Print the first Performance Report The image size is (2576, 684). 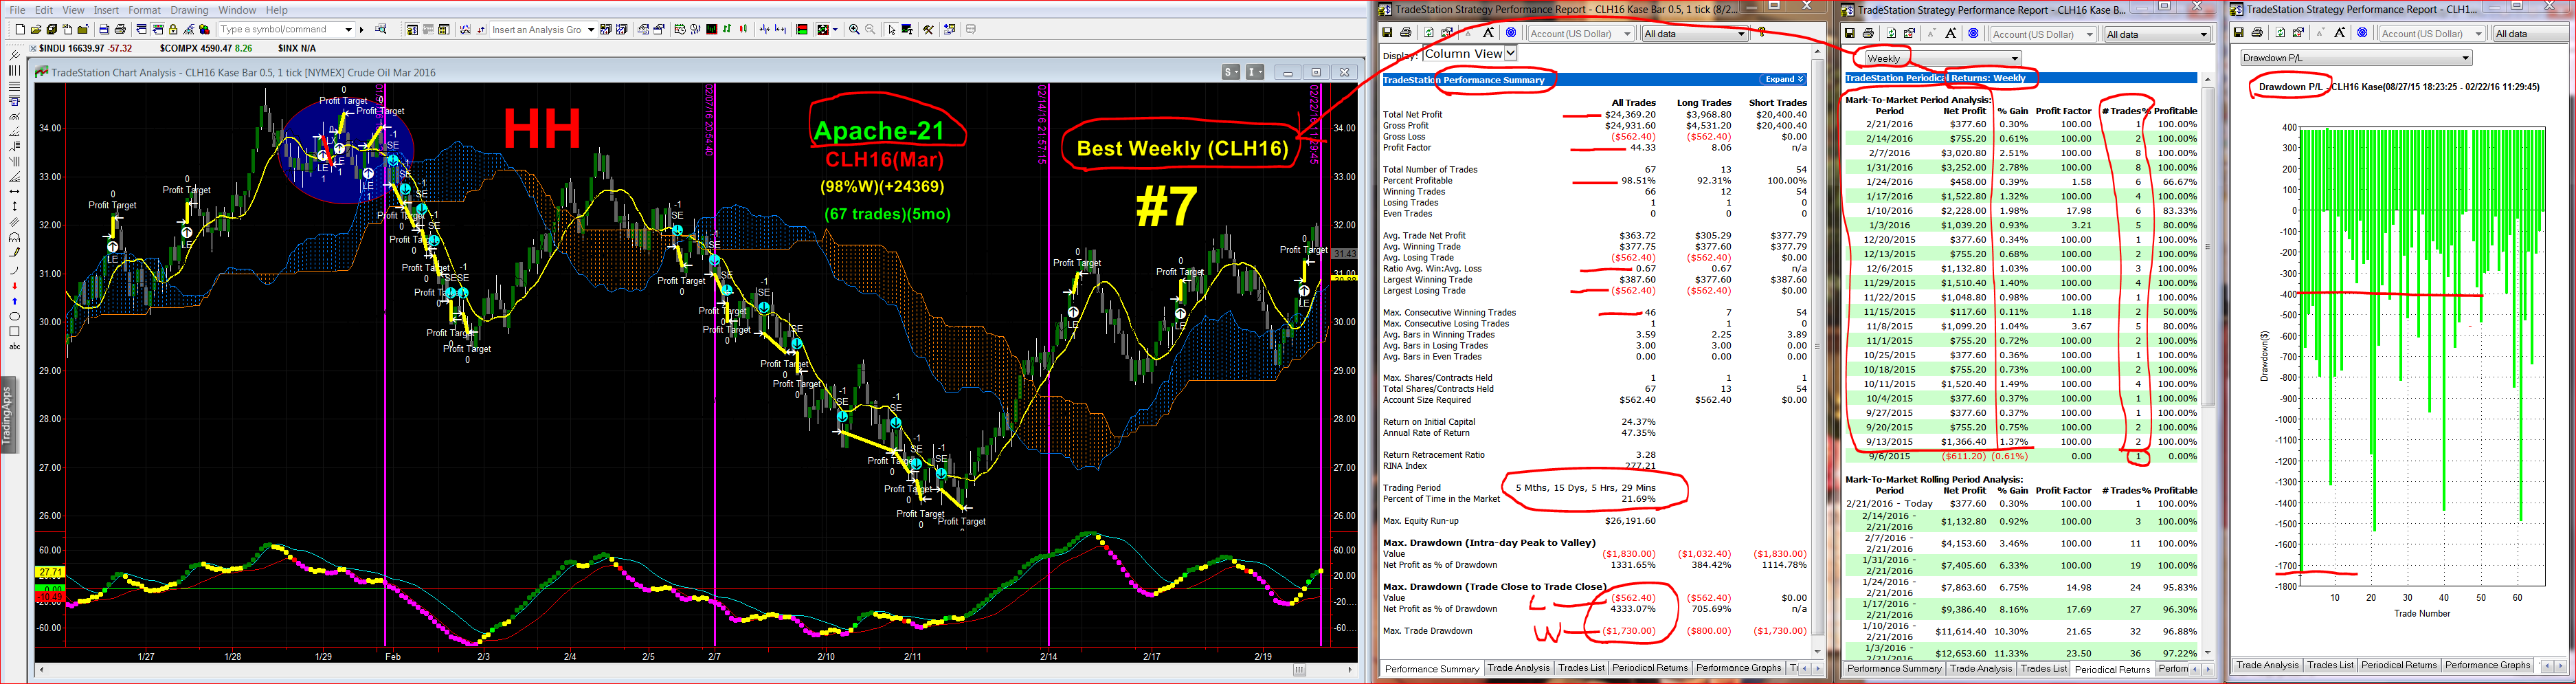pos(1406,33)
